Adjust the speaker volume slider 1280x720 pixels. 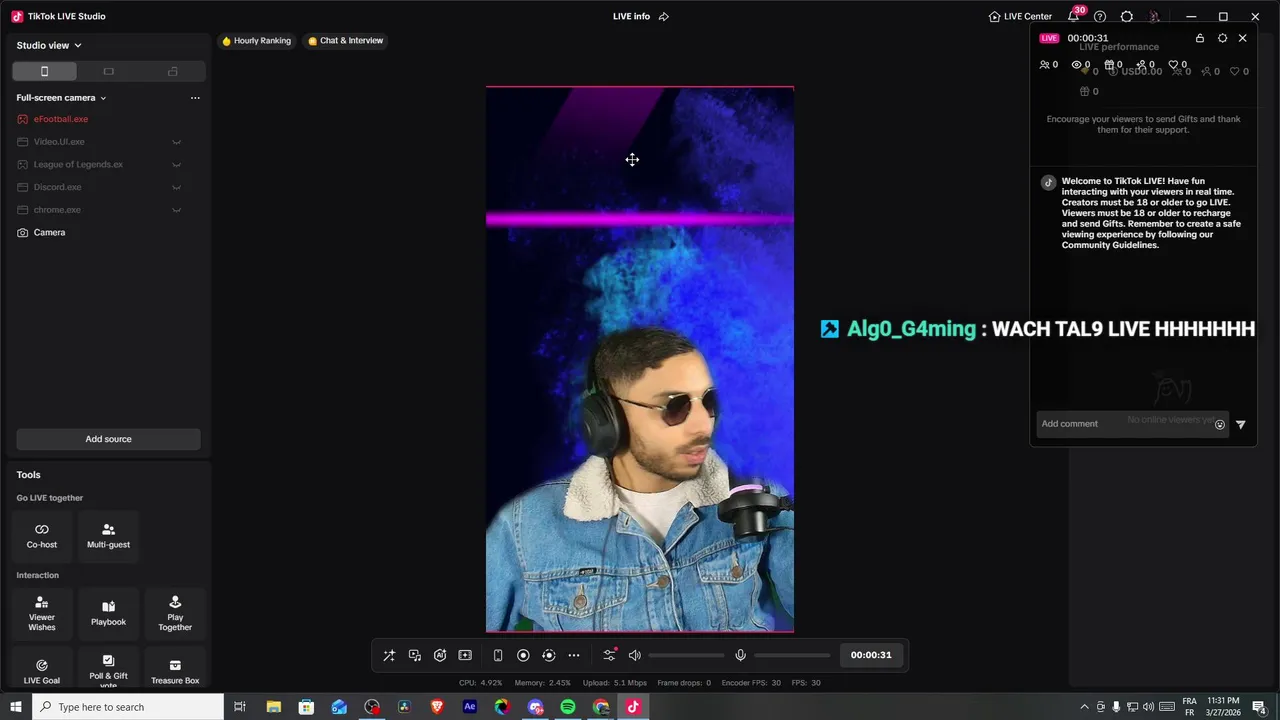tap(686, 655)
